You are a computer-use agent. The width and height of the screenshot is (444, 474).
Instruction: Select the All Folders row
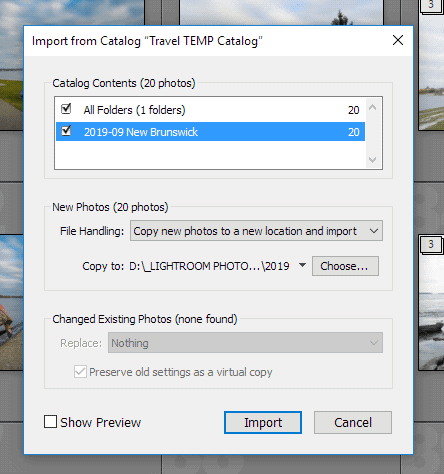[x=210, y=110]
